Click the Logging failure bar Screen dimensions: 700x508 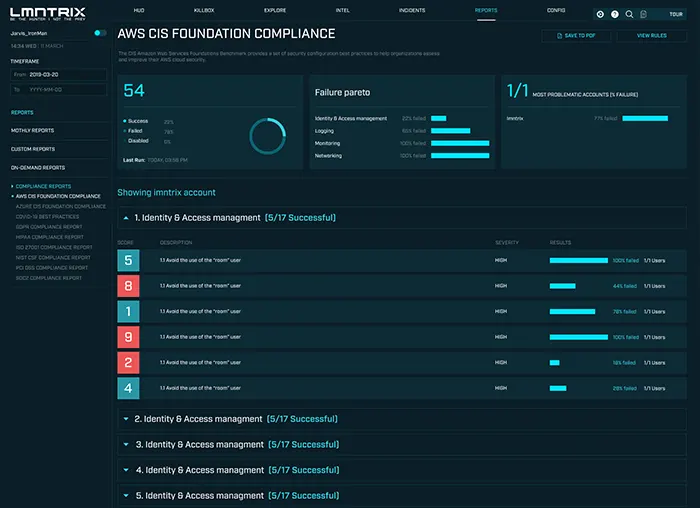tap(450, 131)
